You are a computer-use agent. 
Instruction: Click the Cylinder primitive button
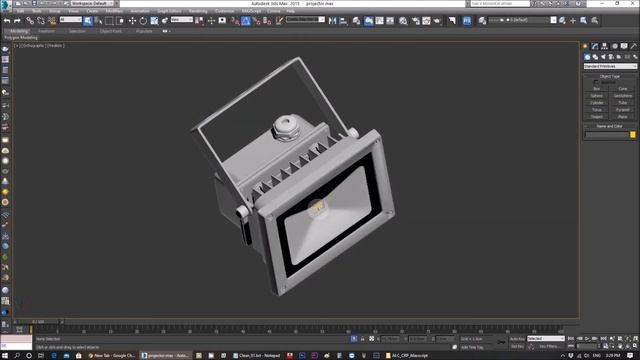[x=597, y=102]
